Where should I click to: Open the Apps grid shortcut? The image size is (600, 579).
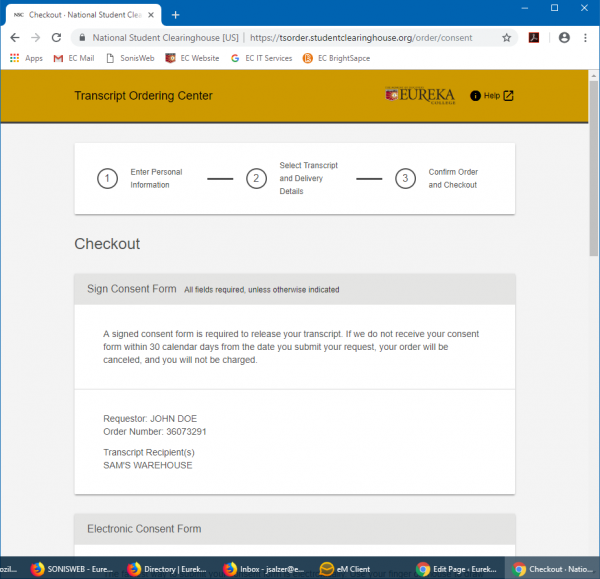(x=26, y=58)
